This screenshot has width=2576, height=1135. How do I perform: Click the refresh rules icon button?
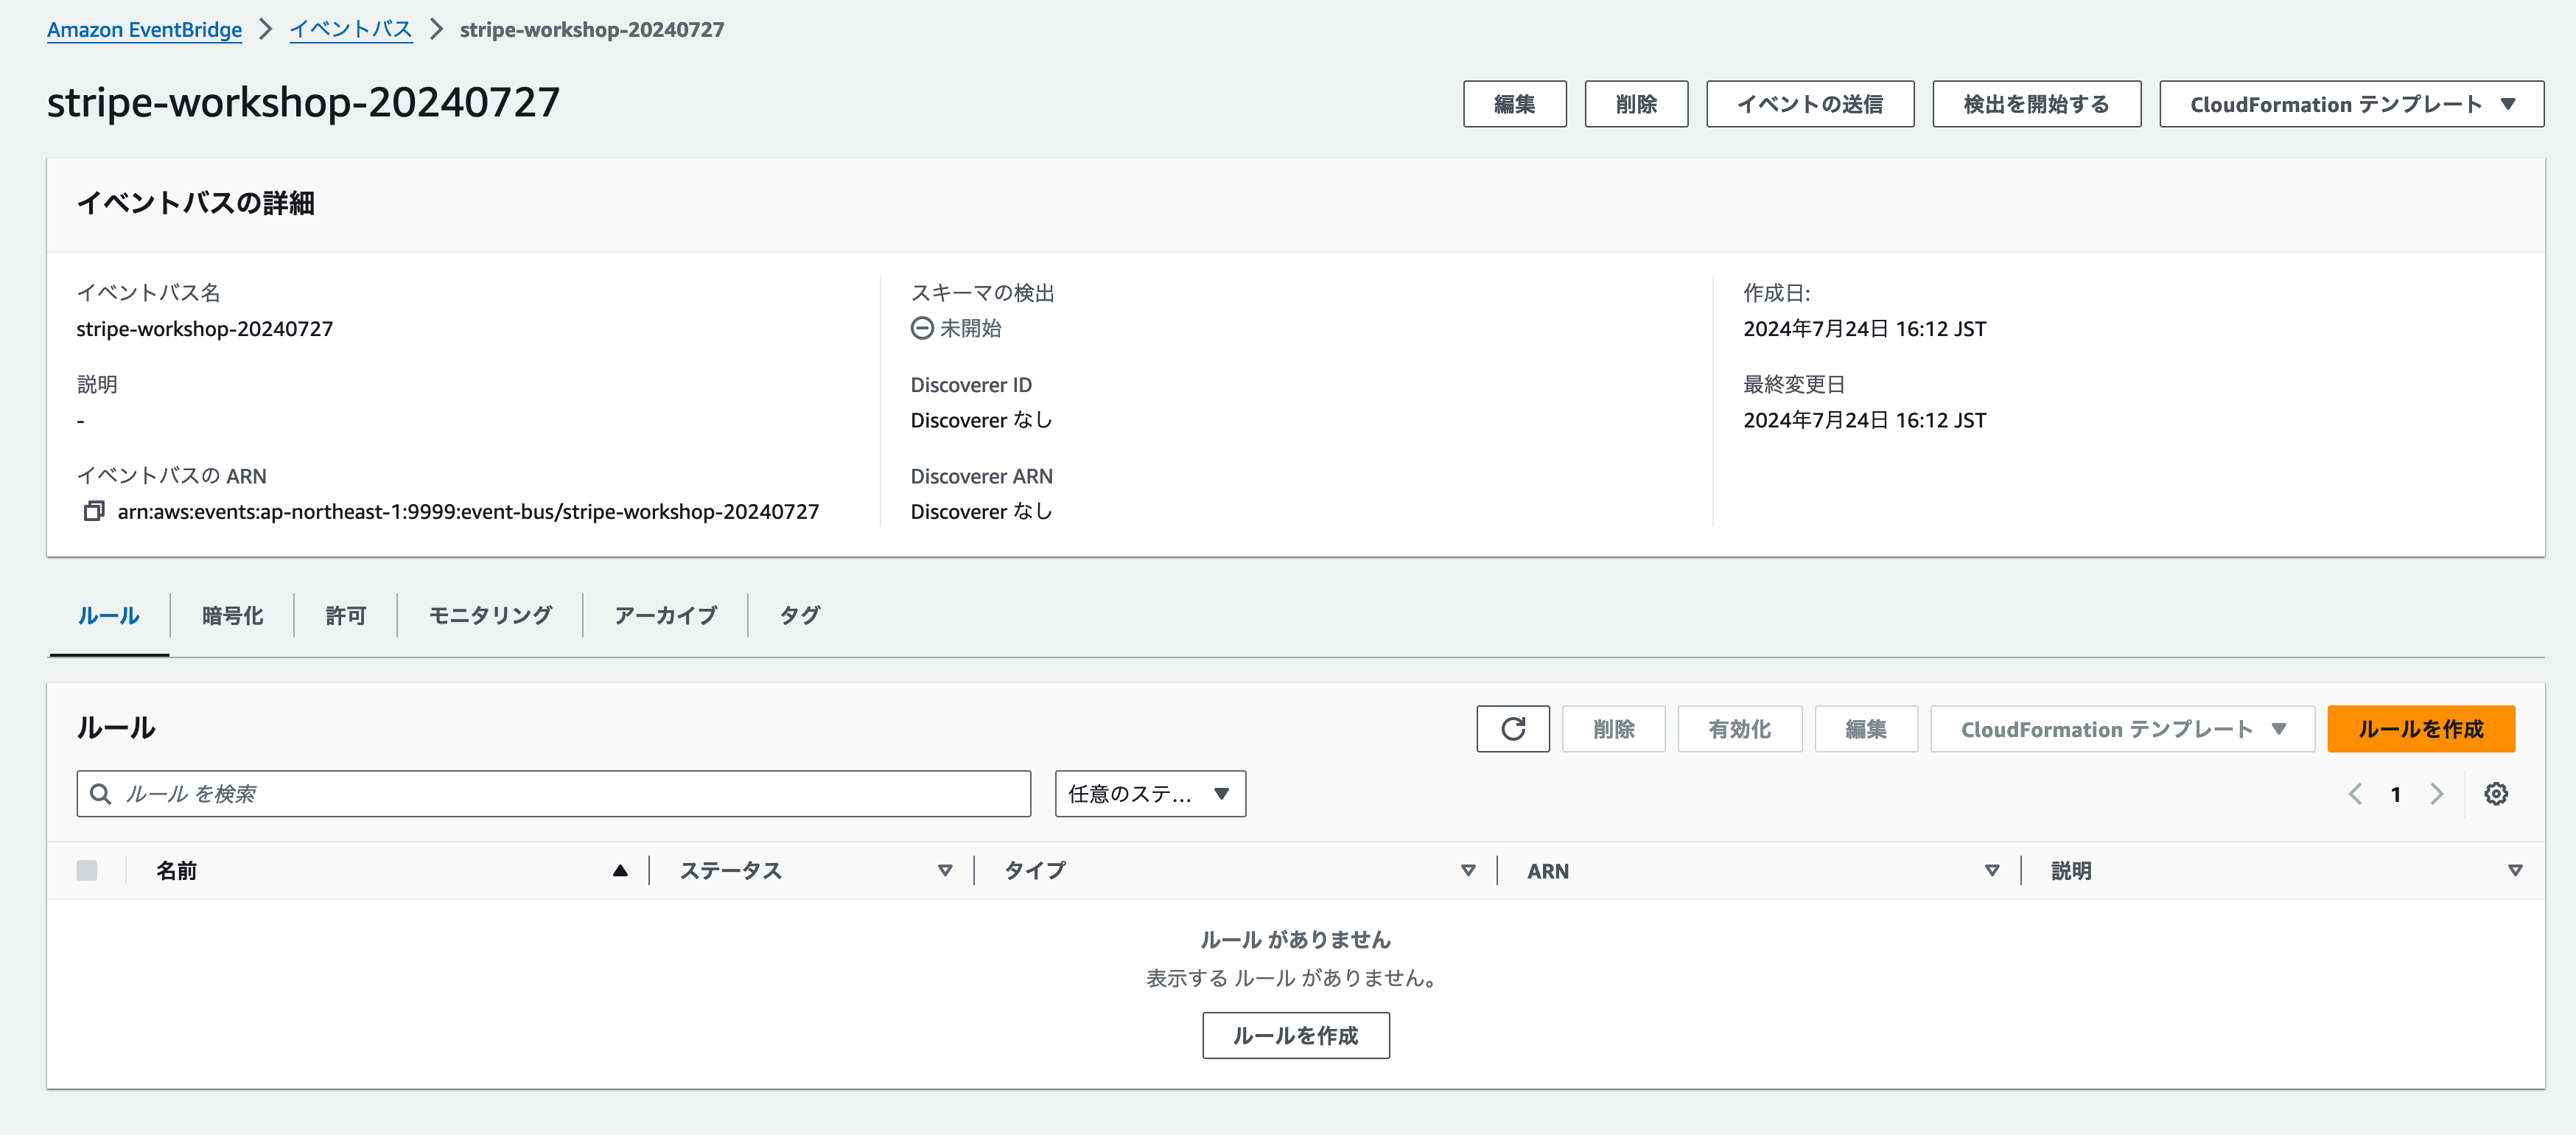[1512, 729]
